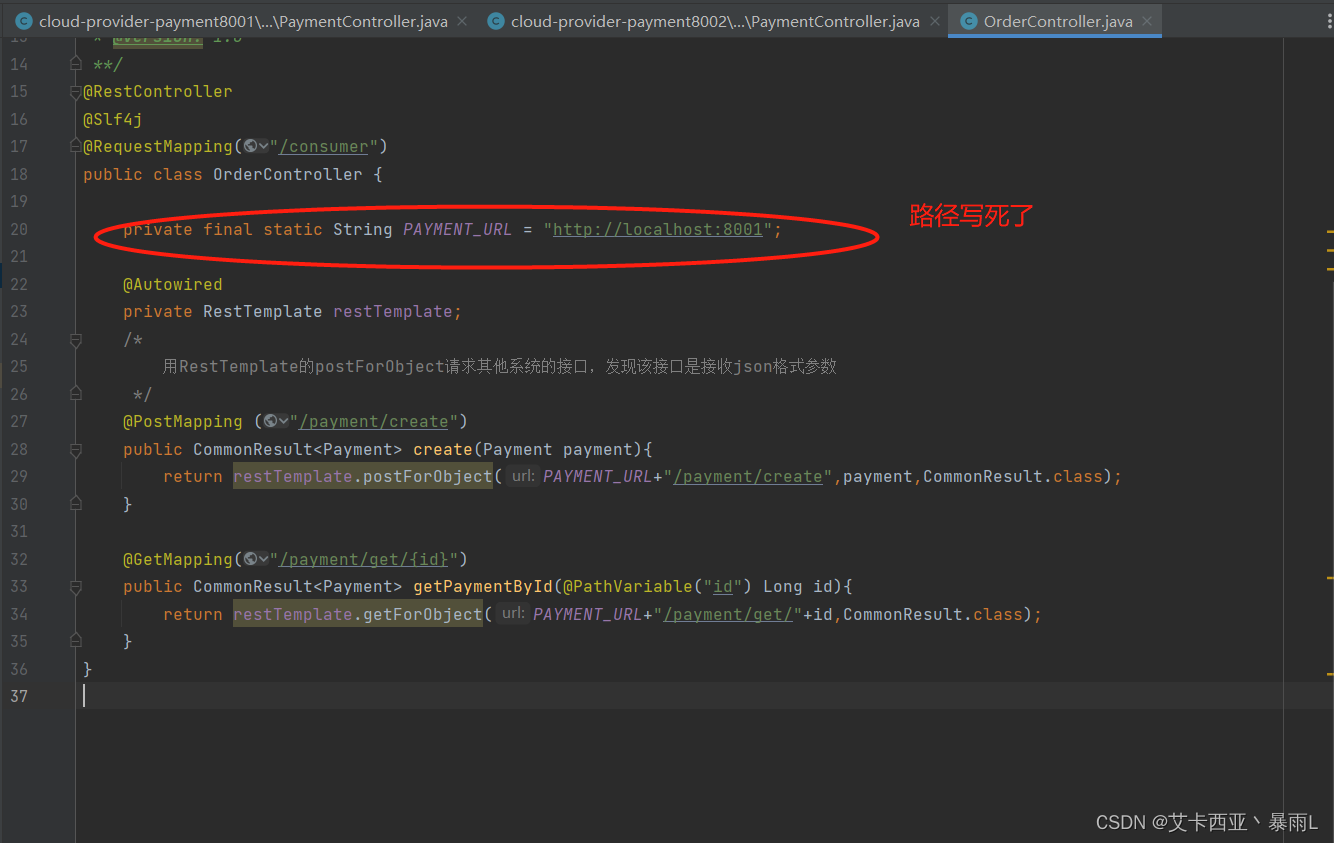This screenshot has width=1334, height=843.
Task: Click class icon on payment8002 PaymentController tab
Action: [495, 21]
